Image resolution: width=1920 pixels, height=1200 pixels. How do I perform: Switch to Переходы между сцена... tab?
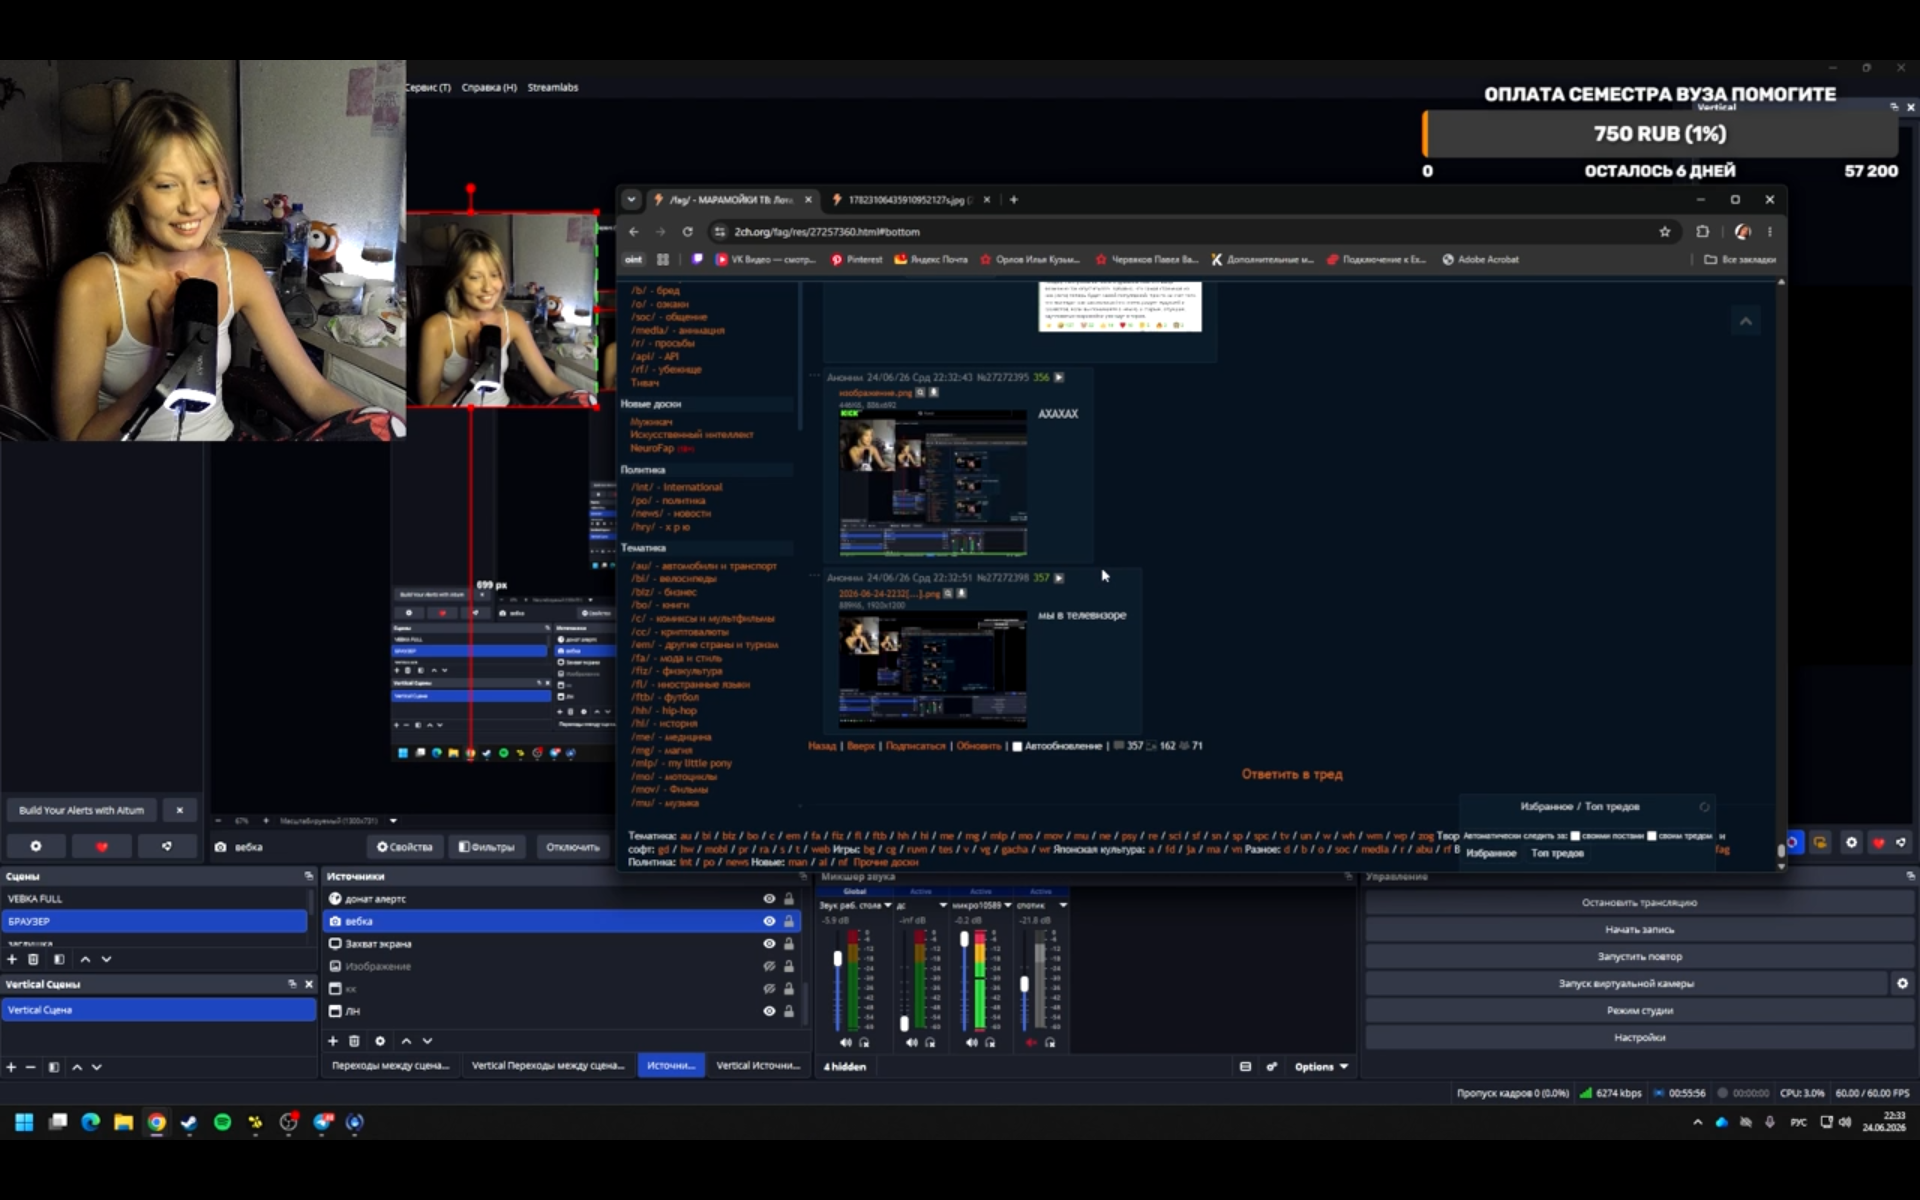[x=390, y=1065]
